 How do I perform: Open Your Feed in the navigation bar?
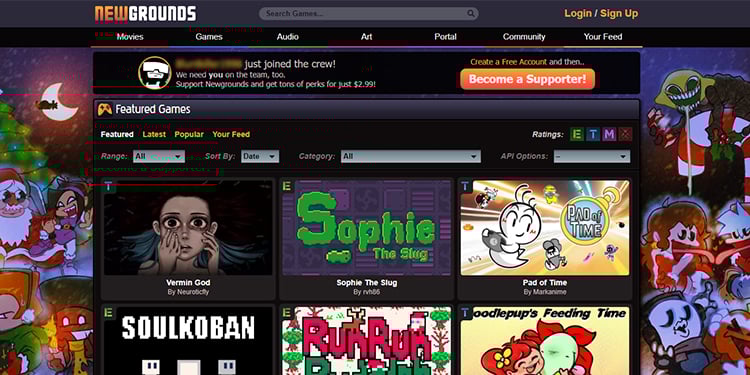point(603,37)
